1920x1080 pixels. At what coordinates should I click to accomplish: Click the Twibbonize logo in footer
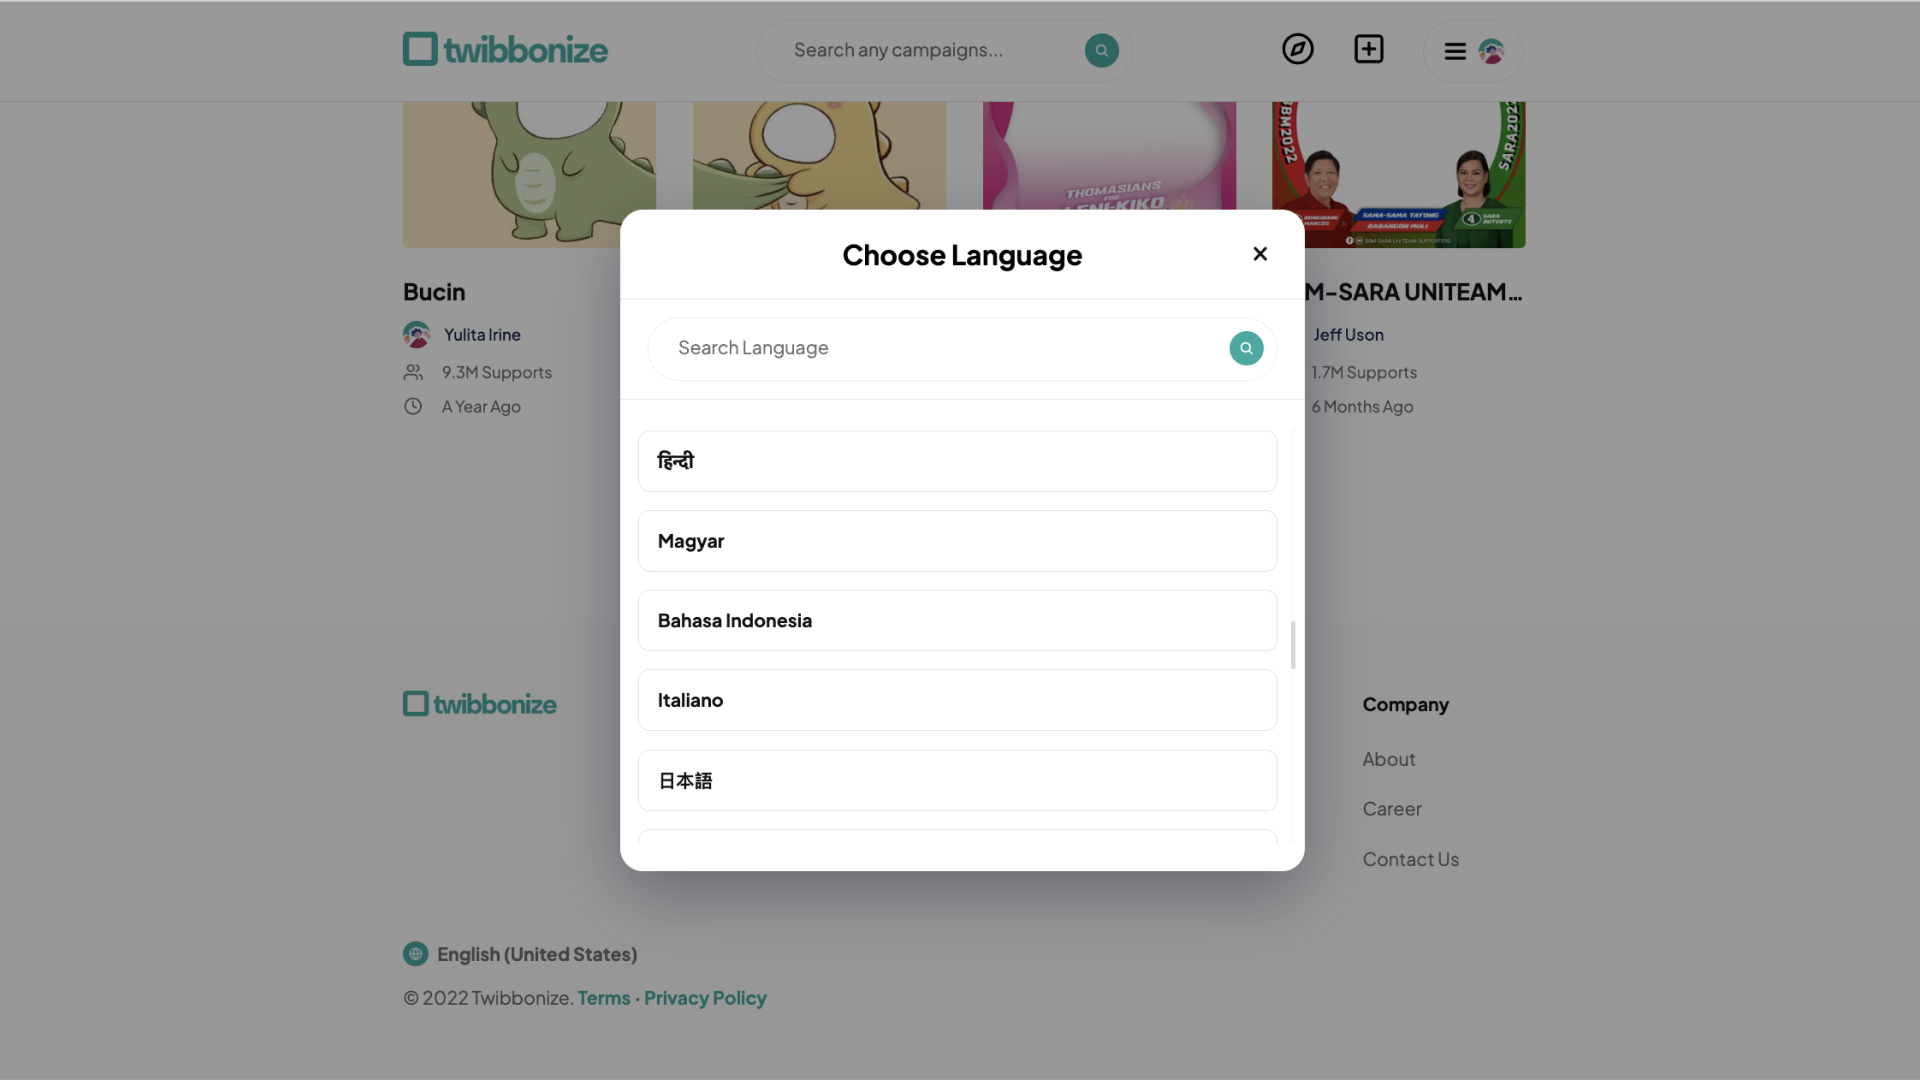479,702
